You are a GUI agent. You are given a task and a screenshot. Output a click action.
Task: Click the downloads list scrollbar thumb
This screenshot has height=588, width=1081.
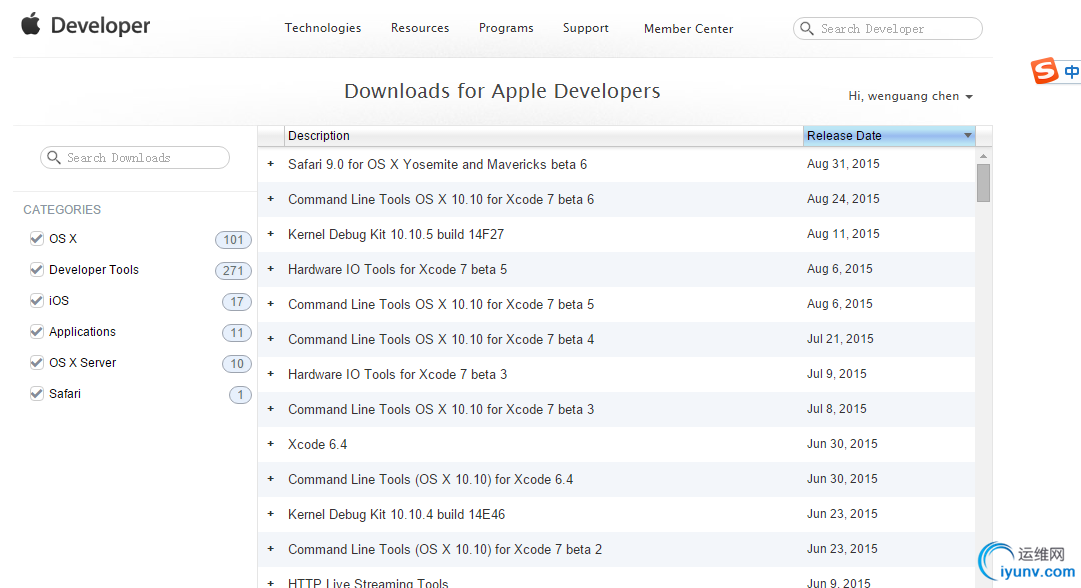(x=984, y=183)
